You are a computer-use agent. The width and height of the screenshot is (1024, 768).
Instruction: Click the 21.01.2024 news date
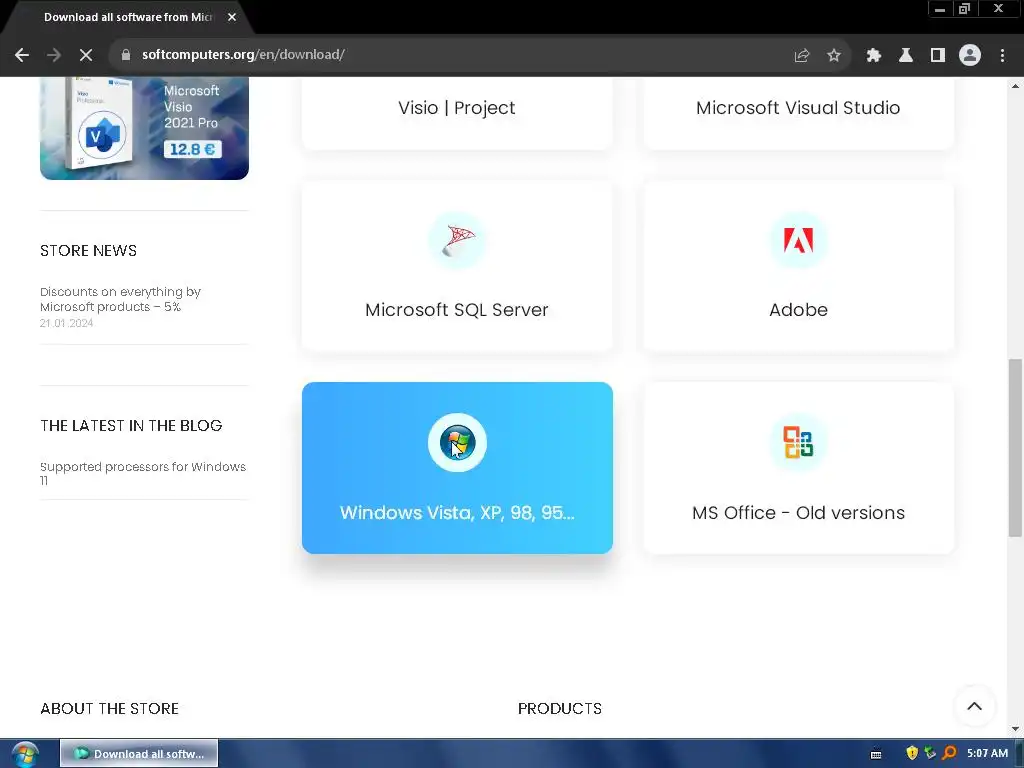tap(67, 323)
